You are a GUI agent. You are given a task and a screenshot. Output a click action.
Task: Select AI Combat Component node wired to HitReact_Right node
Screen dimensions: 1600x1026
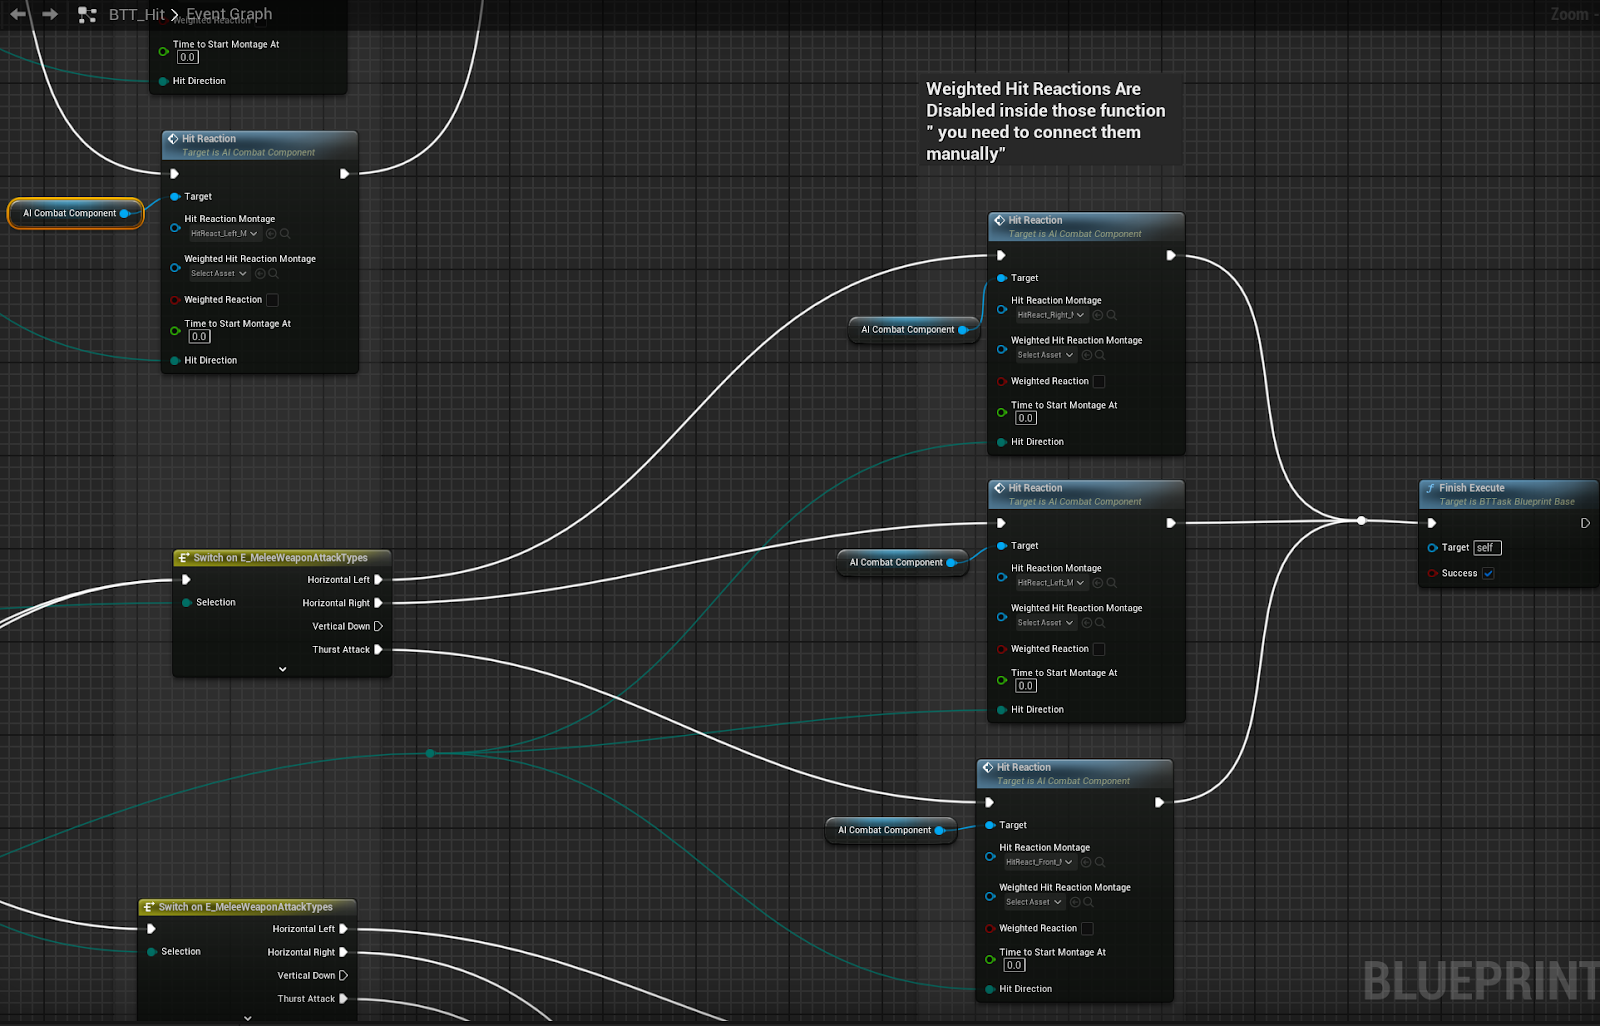coord(914,329)
